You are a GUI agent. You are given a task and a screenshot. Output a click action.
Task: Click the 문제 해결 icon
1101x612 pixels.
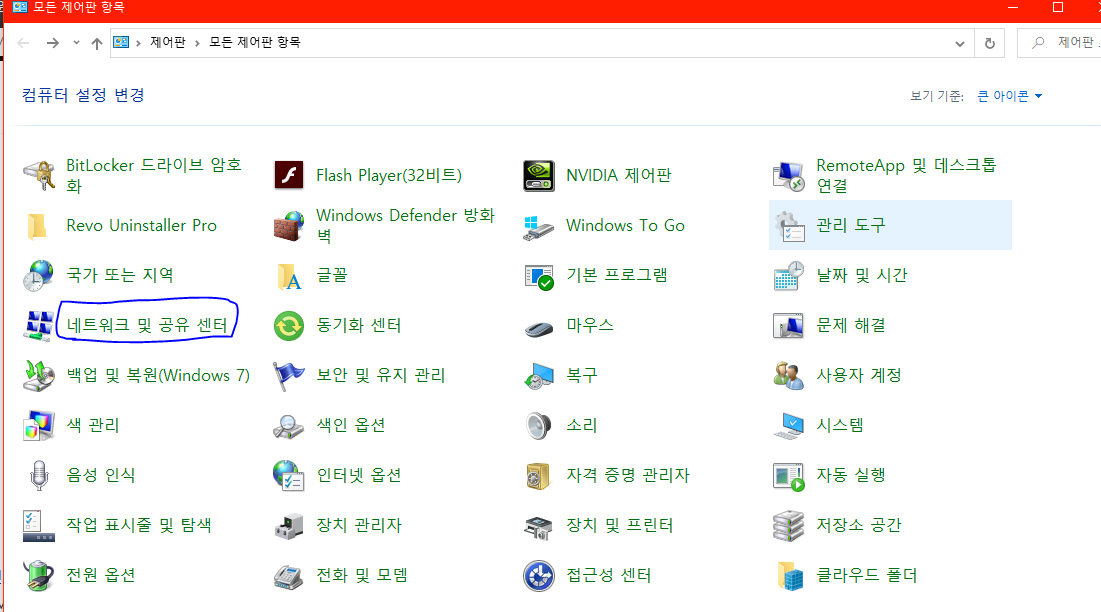tap(789, 326)
